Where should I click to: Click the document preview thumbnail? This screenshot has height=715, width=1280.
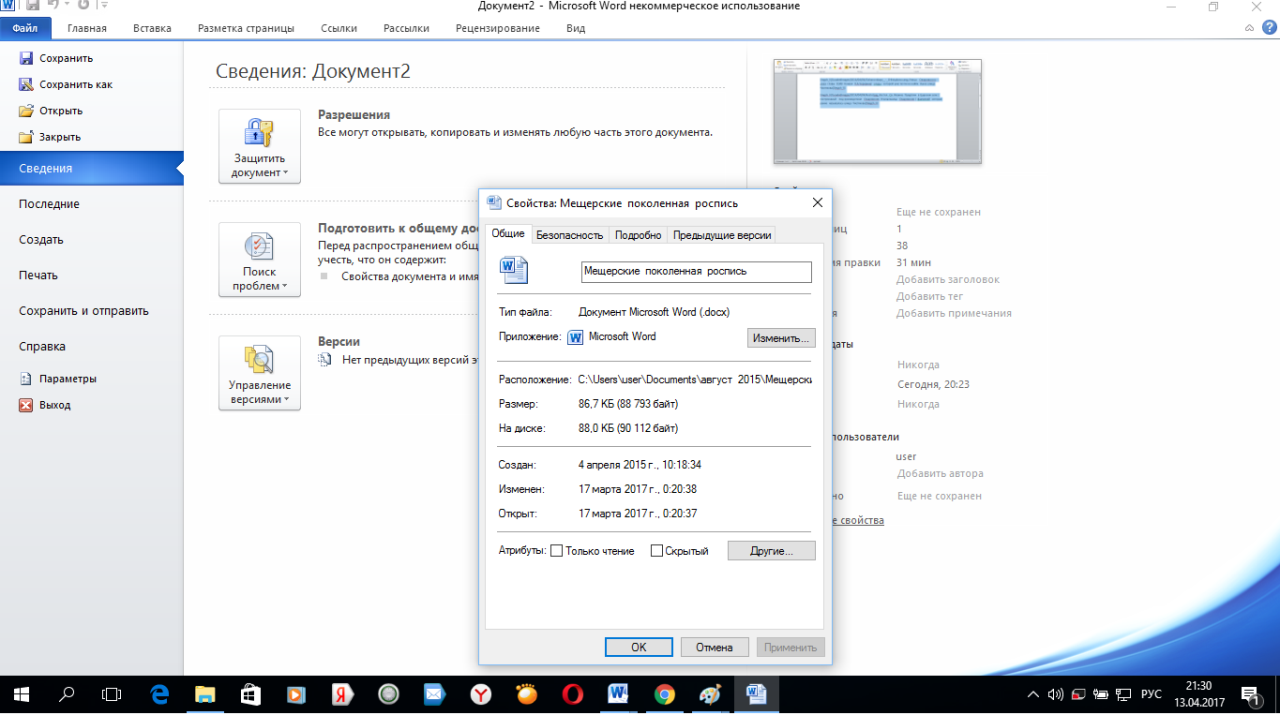point(877,110)
